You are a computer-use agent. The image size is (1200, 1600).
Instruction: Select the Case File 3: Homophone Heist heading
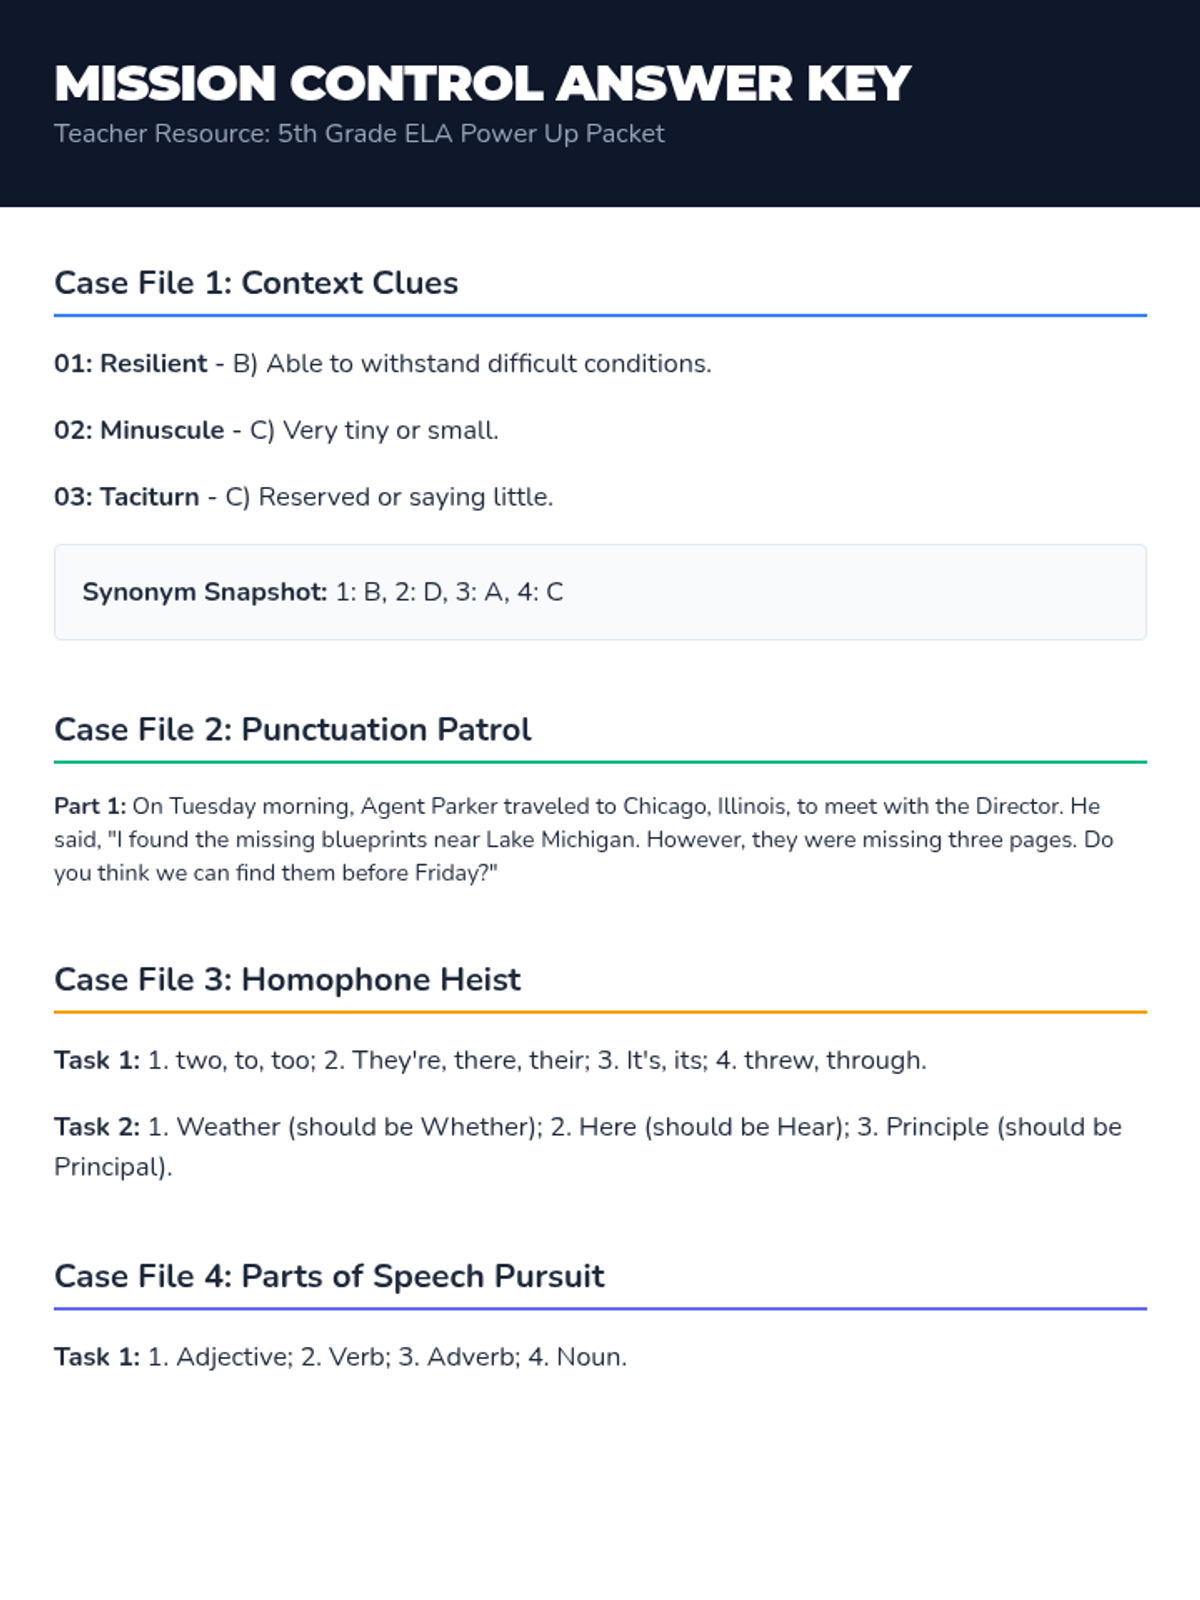[x=287, y=980]
